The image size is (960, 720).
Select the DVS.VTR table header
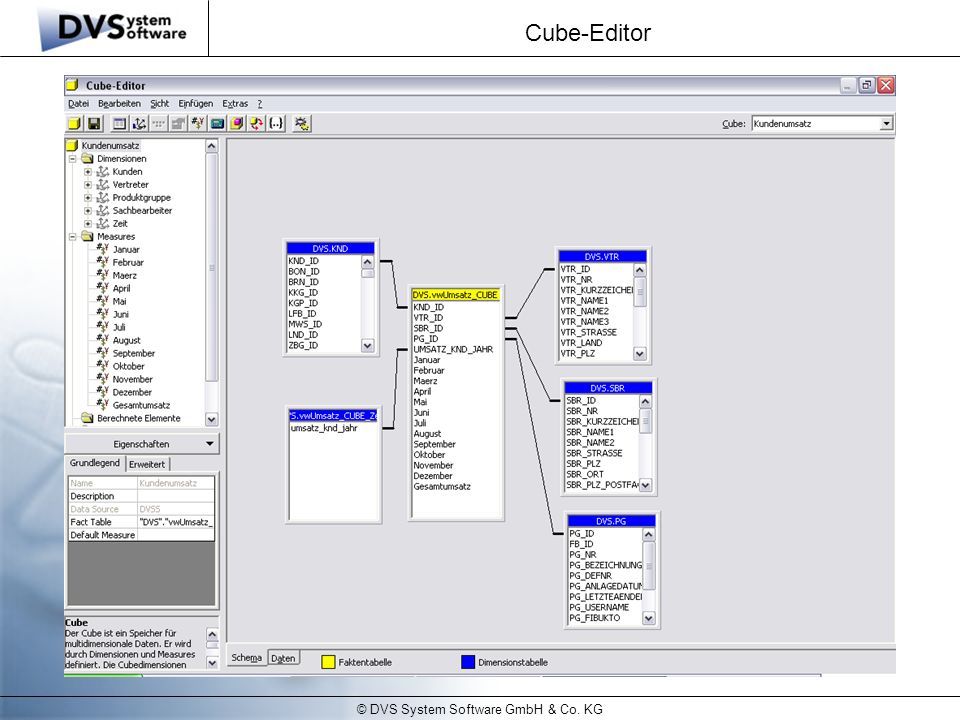[x=602, y=256]
